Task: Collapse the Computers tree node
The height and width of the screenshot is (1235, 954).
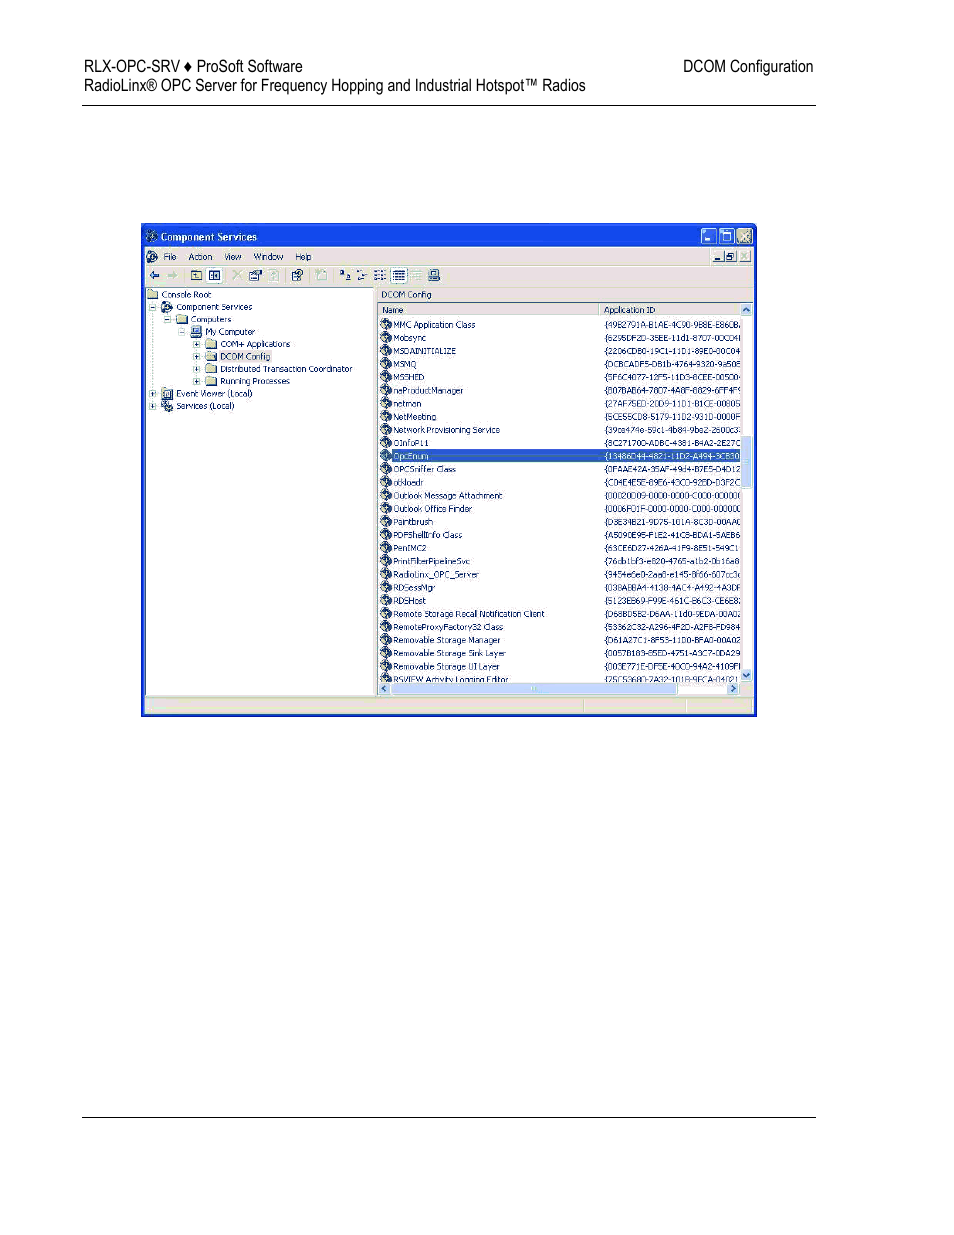Action: click(167, 319)
